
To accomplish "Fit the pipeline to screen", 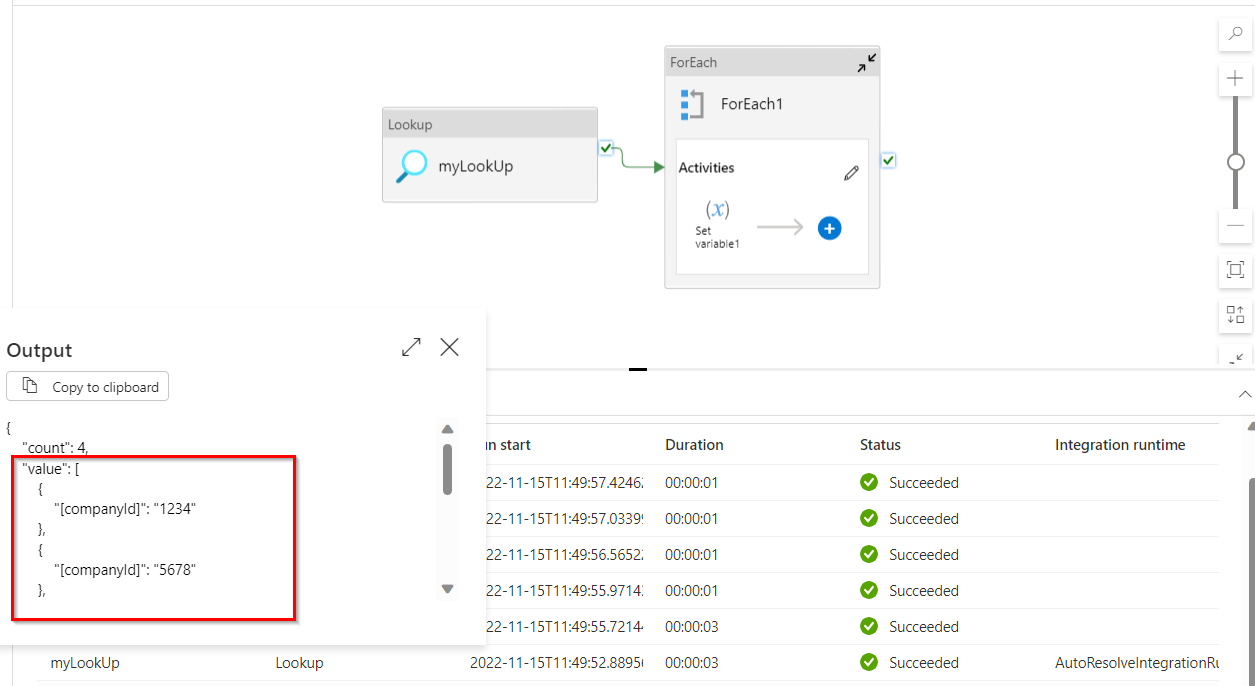I will click(x=1235, y=270).
